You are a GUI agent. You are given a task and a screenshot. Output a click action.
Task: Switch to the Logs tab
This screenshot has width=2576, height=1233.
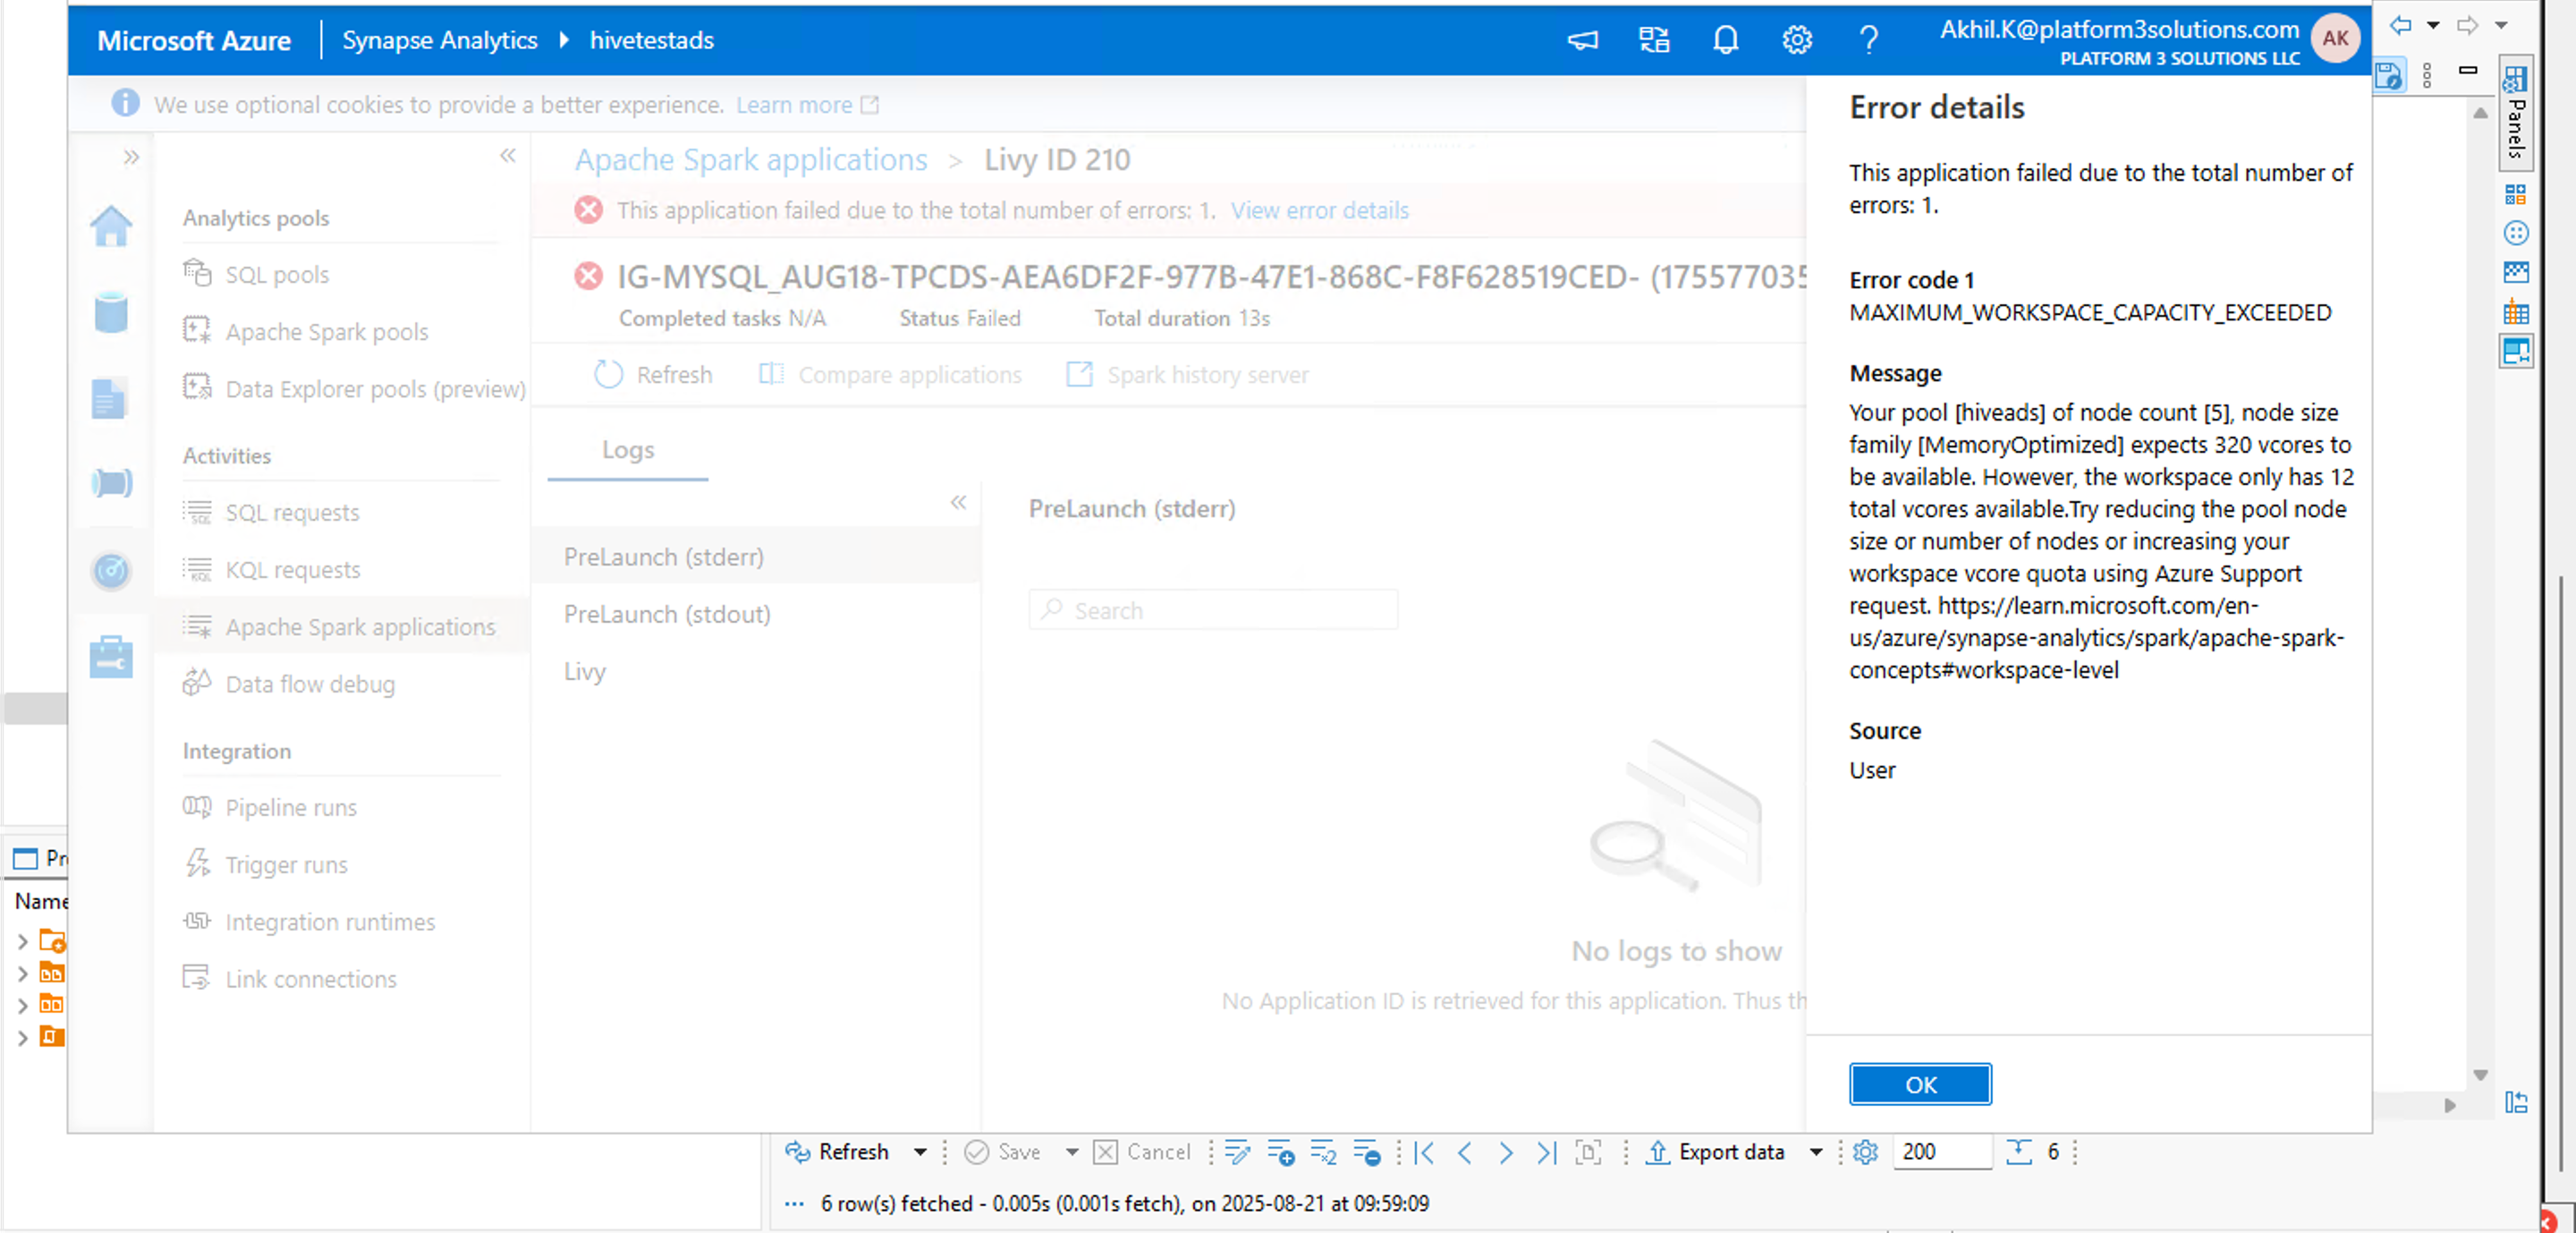pyautogui.click(x=628, y=450)
